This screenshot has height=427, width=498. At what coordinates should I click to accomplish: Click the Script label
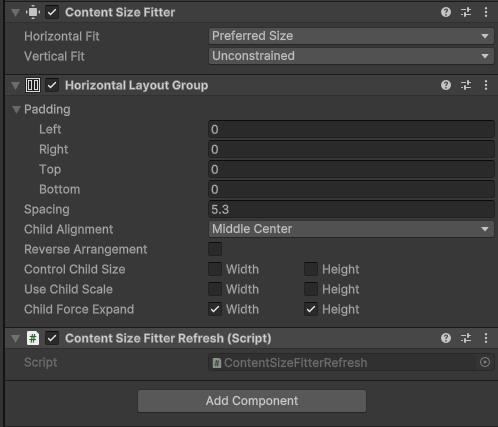41,363
